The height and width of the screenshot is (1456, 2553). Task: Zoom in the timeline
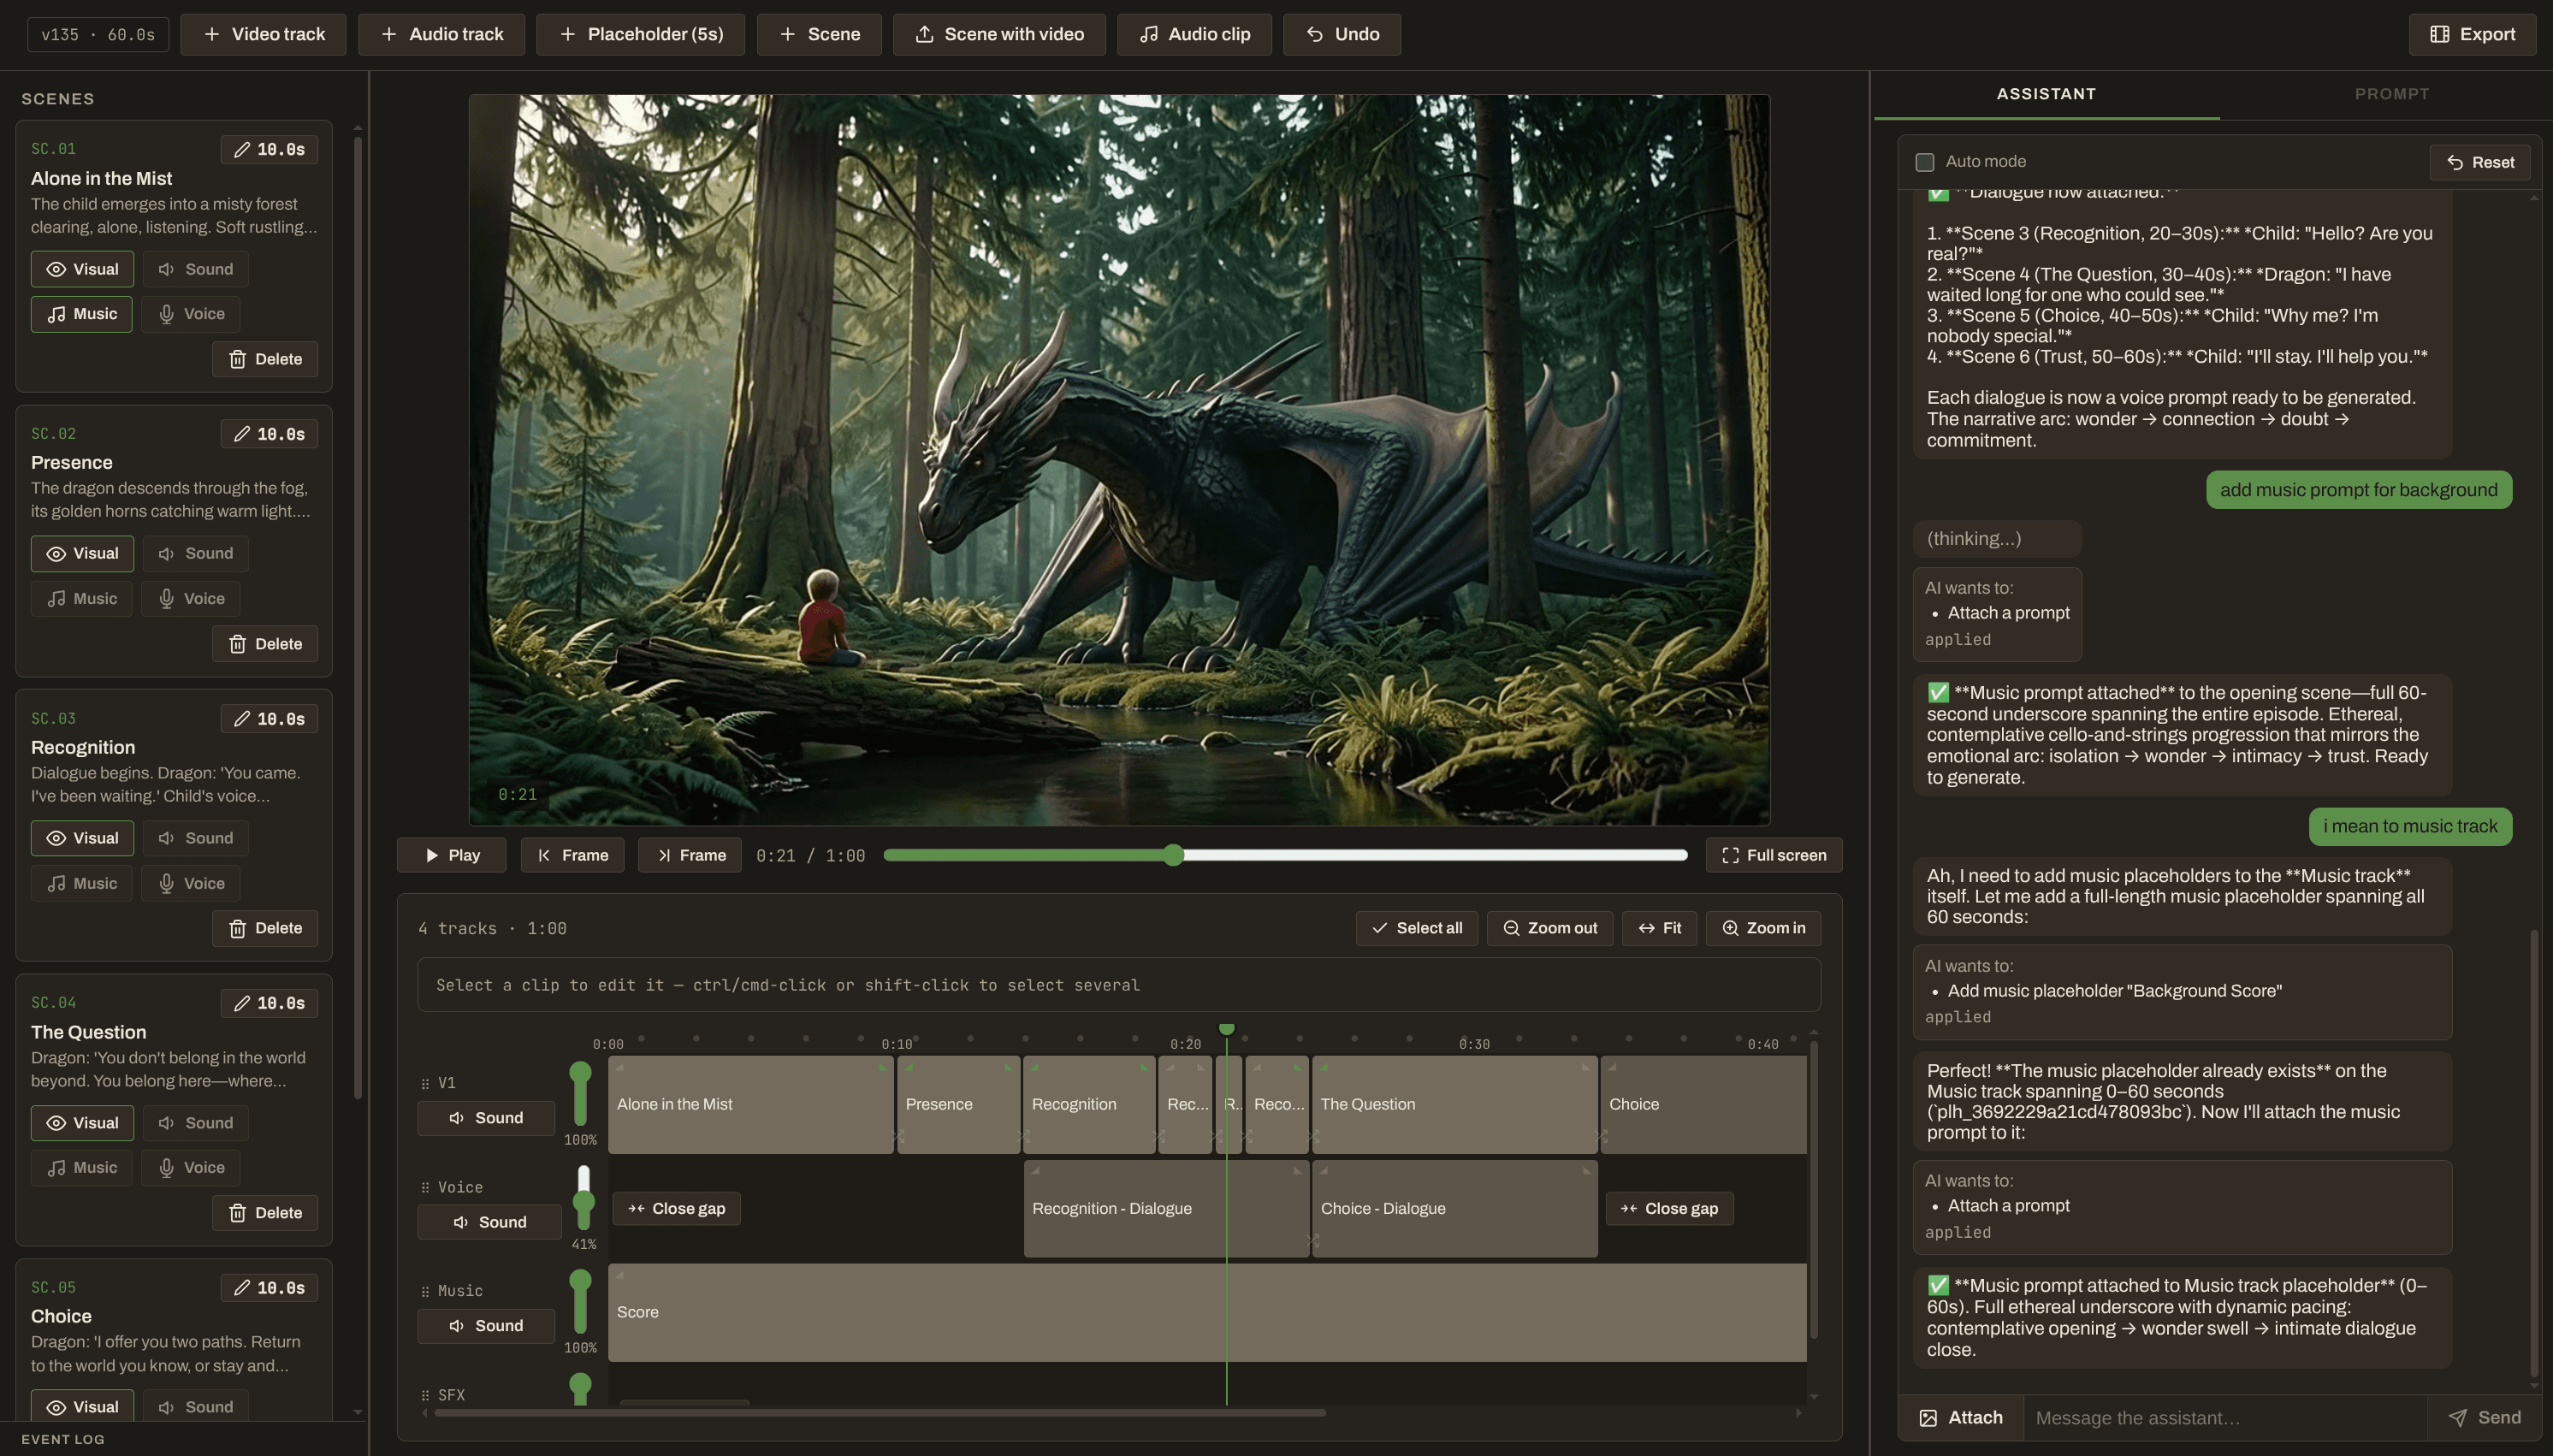coord(1763,928)
